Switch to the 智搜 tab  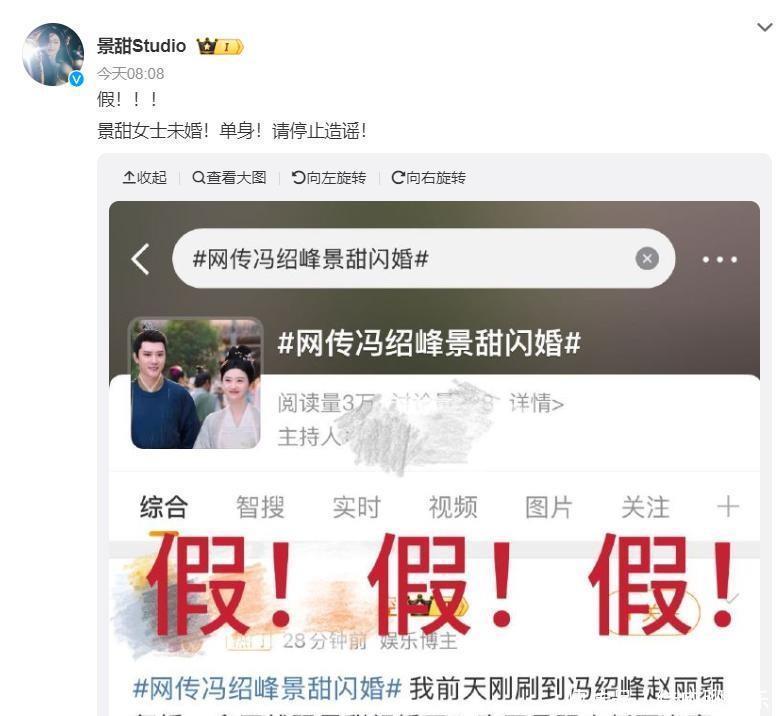260,507
